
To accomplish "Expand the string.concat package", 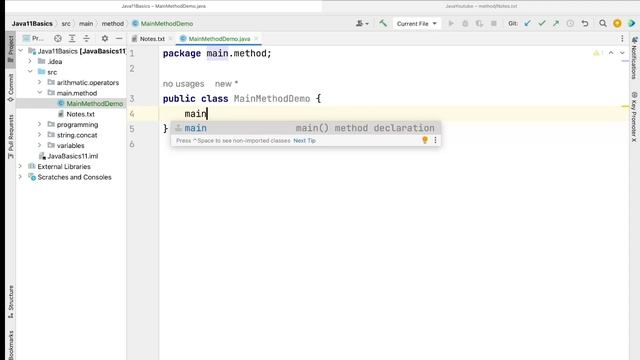I will pyautogui.click(x=40, y=135).
